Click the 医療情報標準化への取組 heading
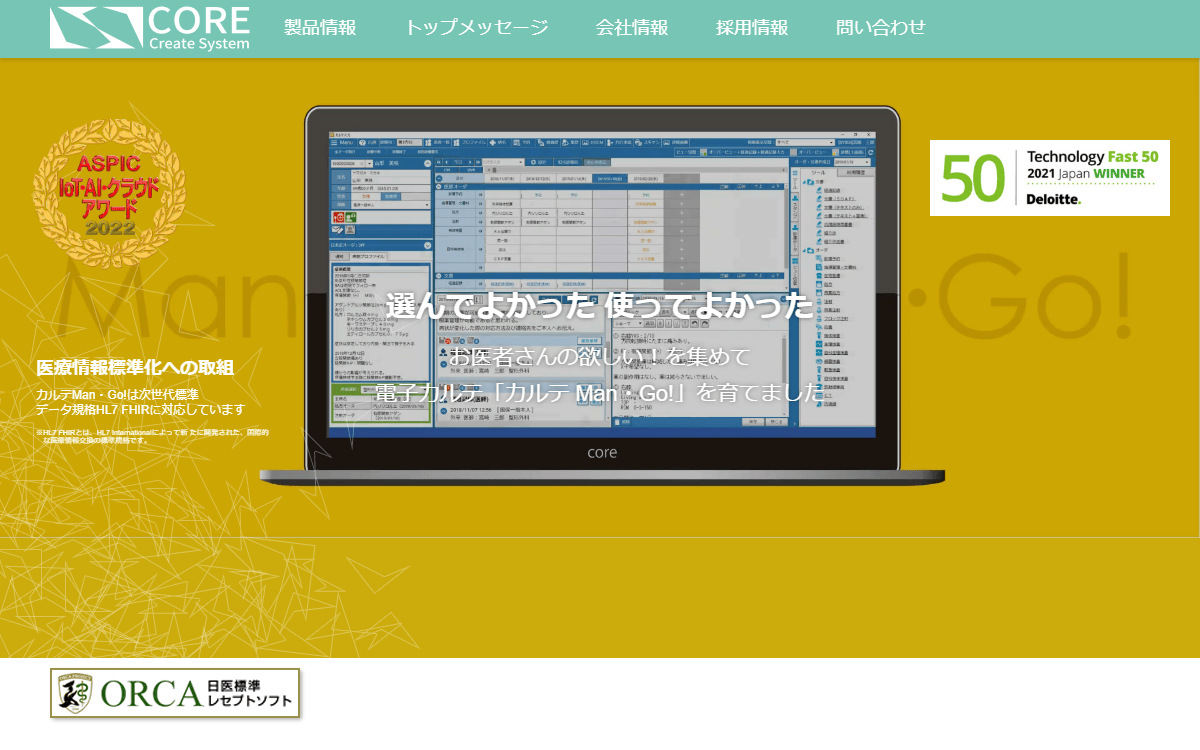 tap(135, 368)
